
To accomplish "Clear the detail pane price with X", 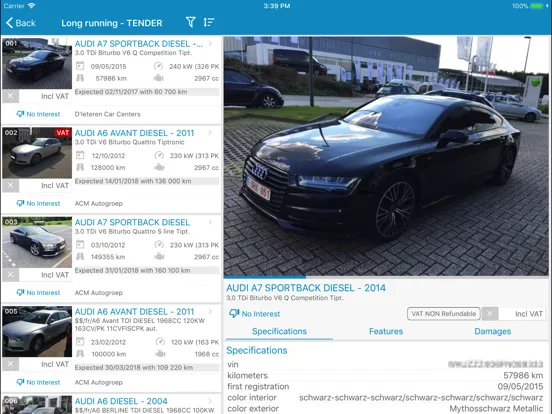I will 490,314.
